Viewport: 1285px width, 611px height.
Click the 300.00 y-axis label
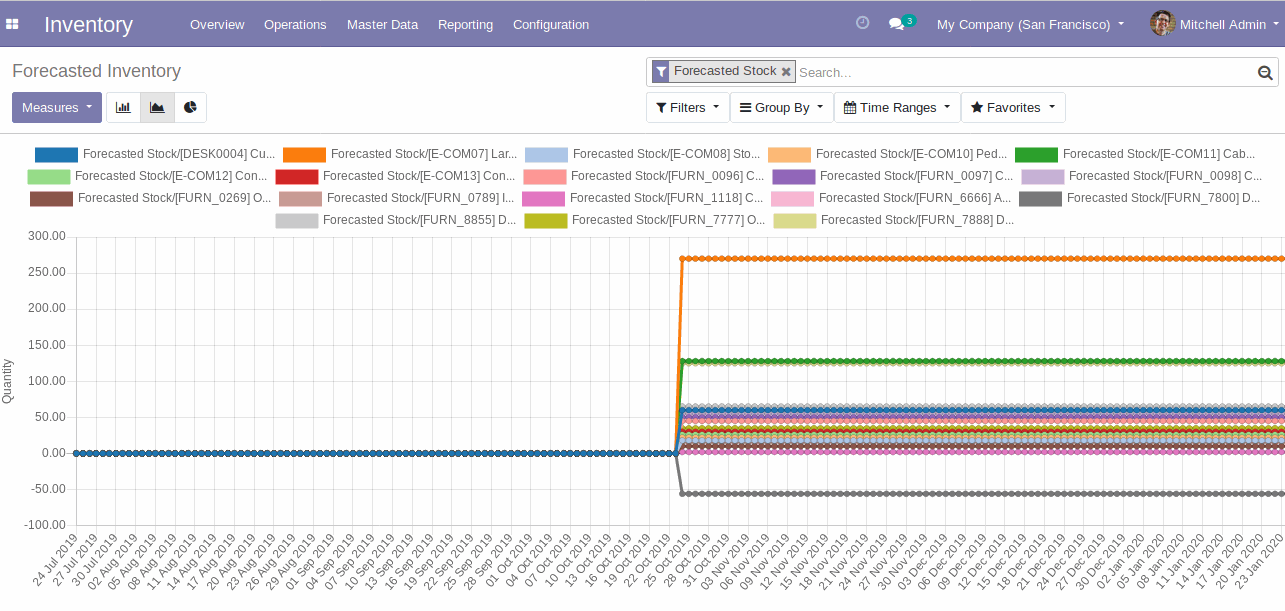click(x=47, y=236)
